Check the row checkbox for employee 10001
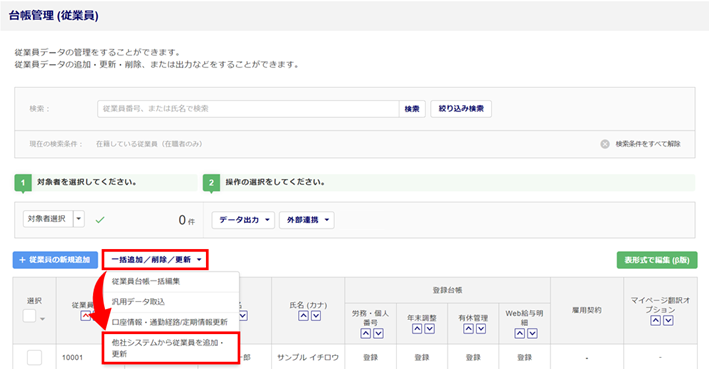This screenshot has height=369, width=709. click(x=34, y=357)
